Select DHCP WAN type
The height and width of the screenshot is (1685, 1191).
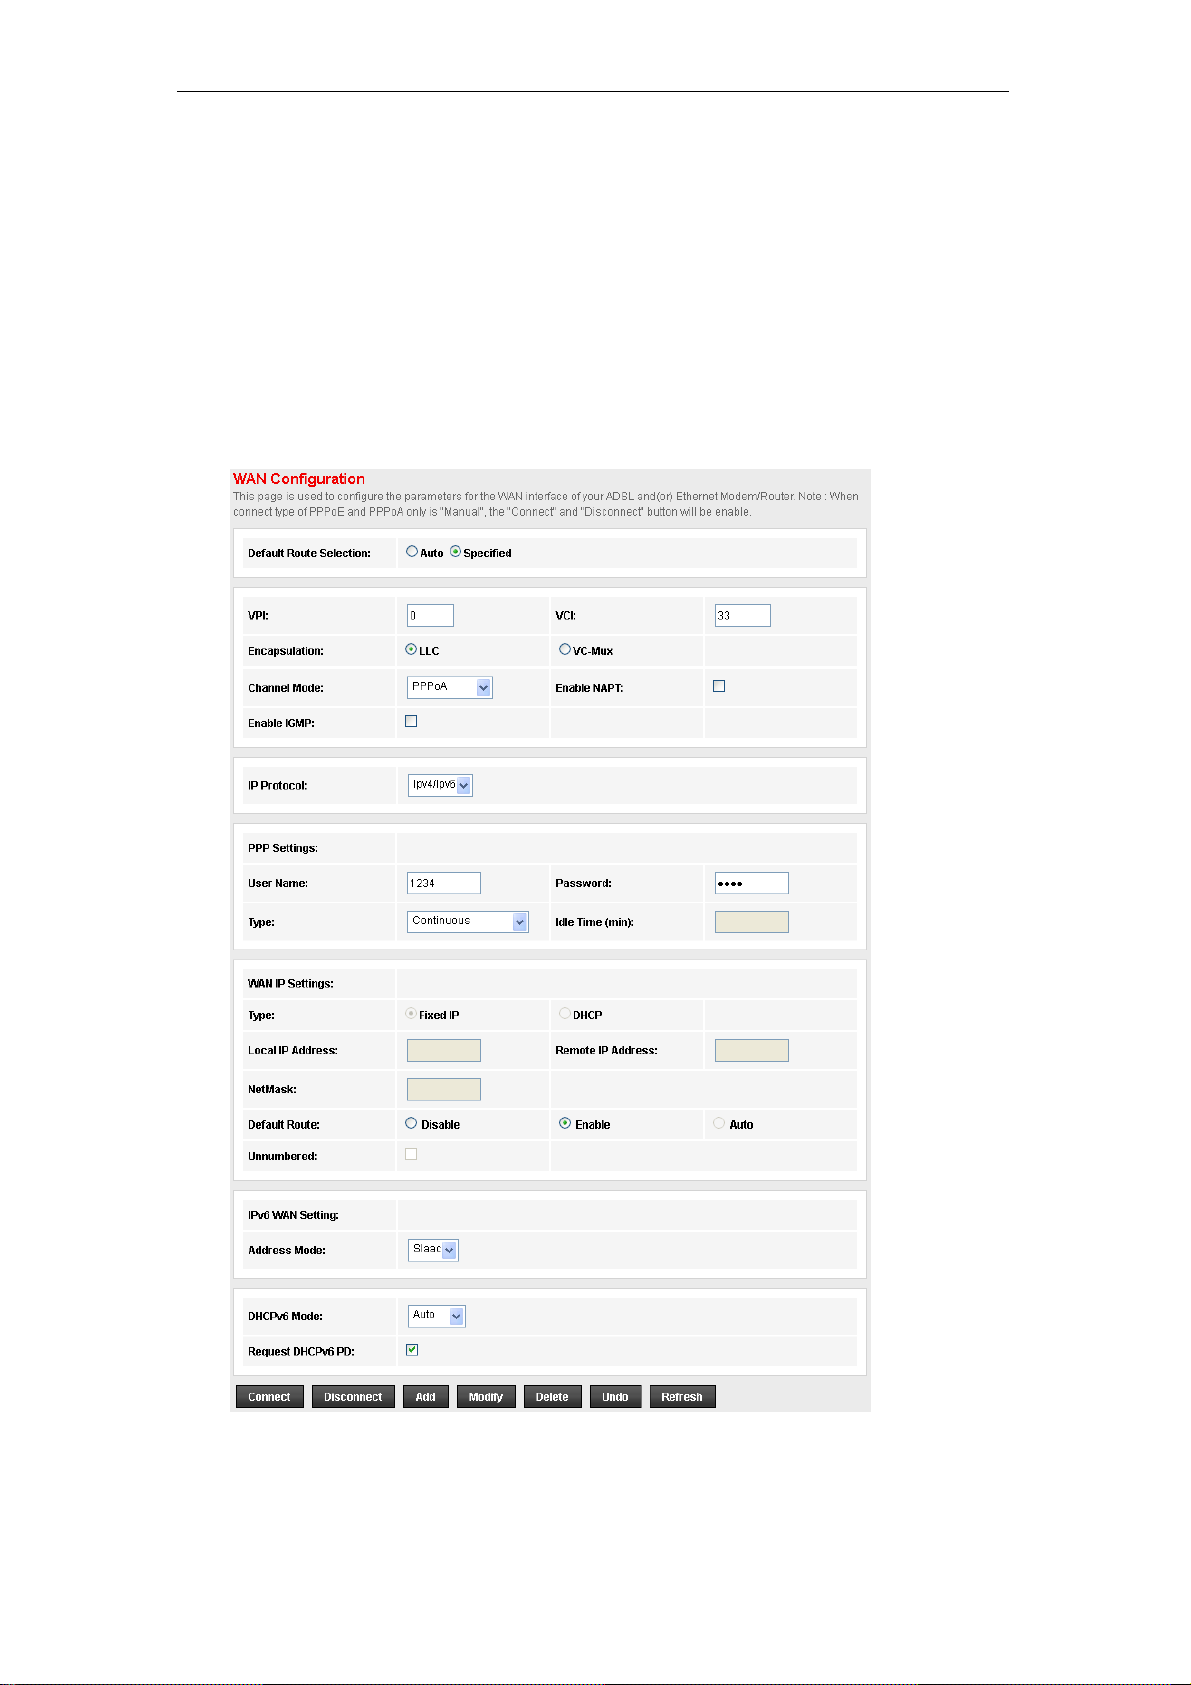[x=565, y=1014]
